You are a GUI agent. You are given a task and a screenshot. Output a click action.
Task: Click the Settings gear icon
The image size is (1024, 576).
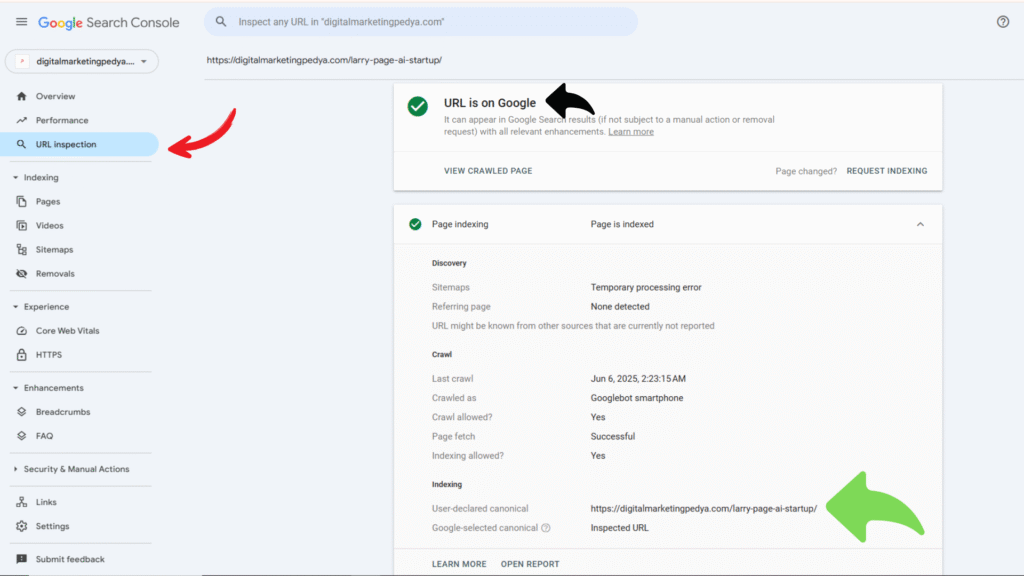22,526
